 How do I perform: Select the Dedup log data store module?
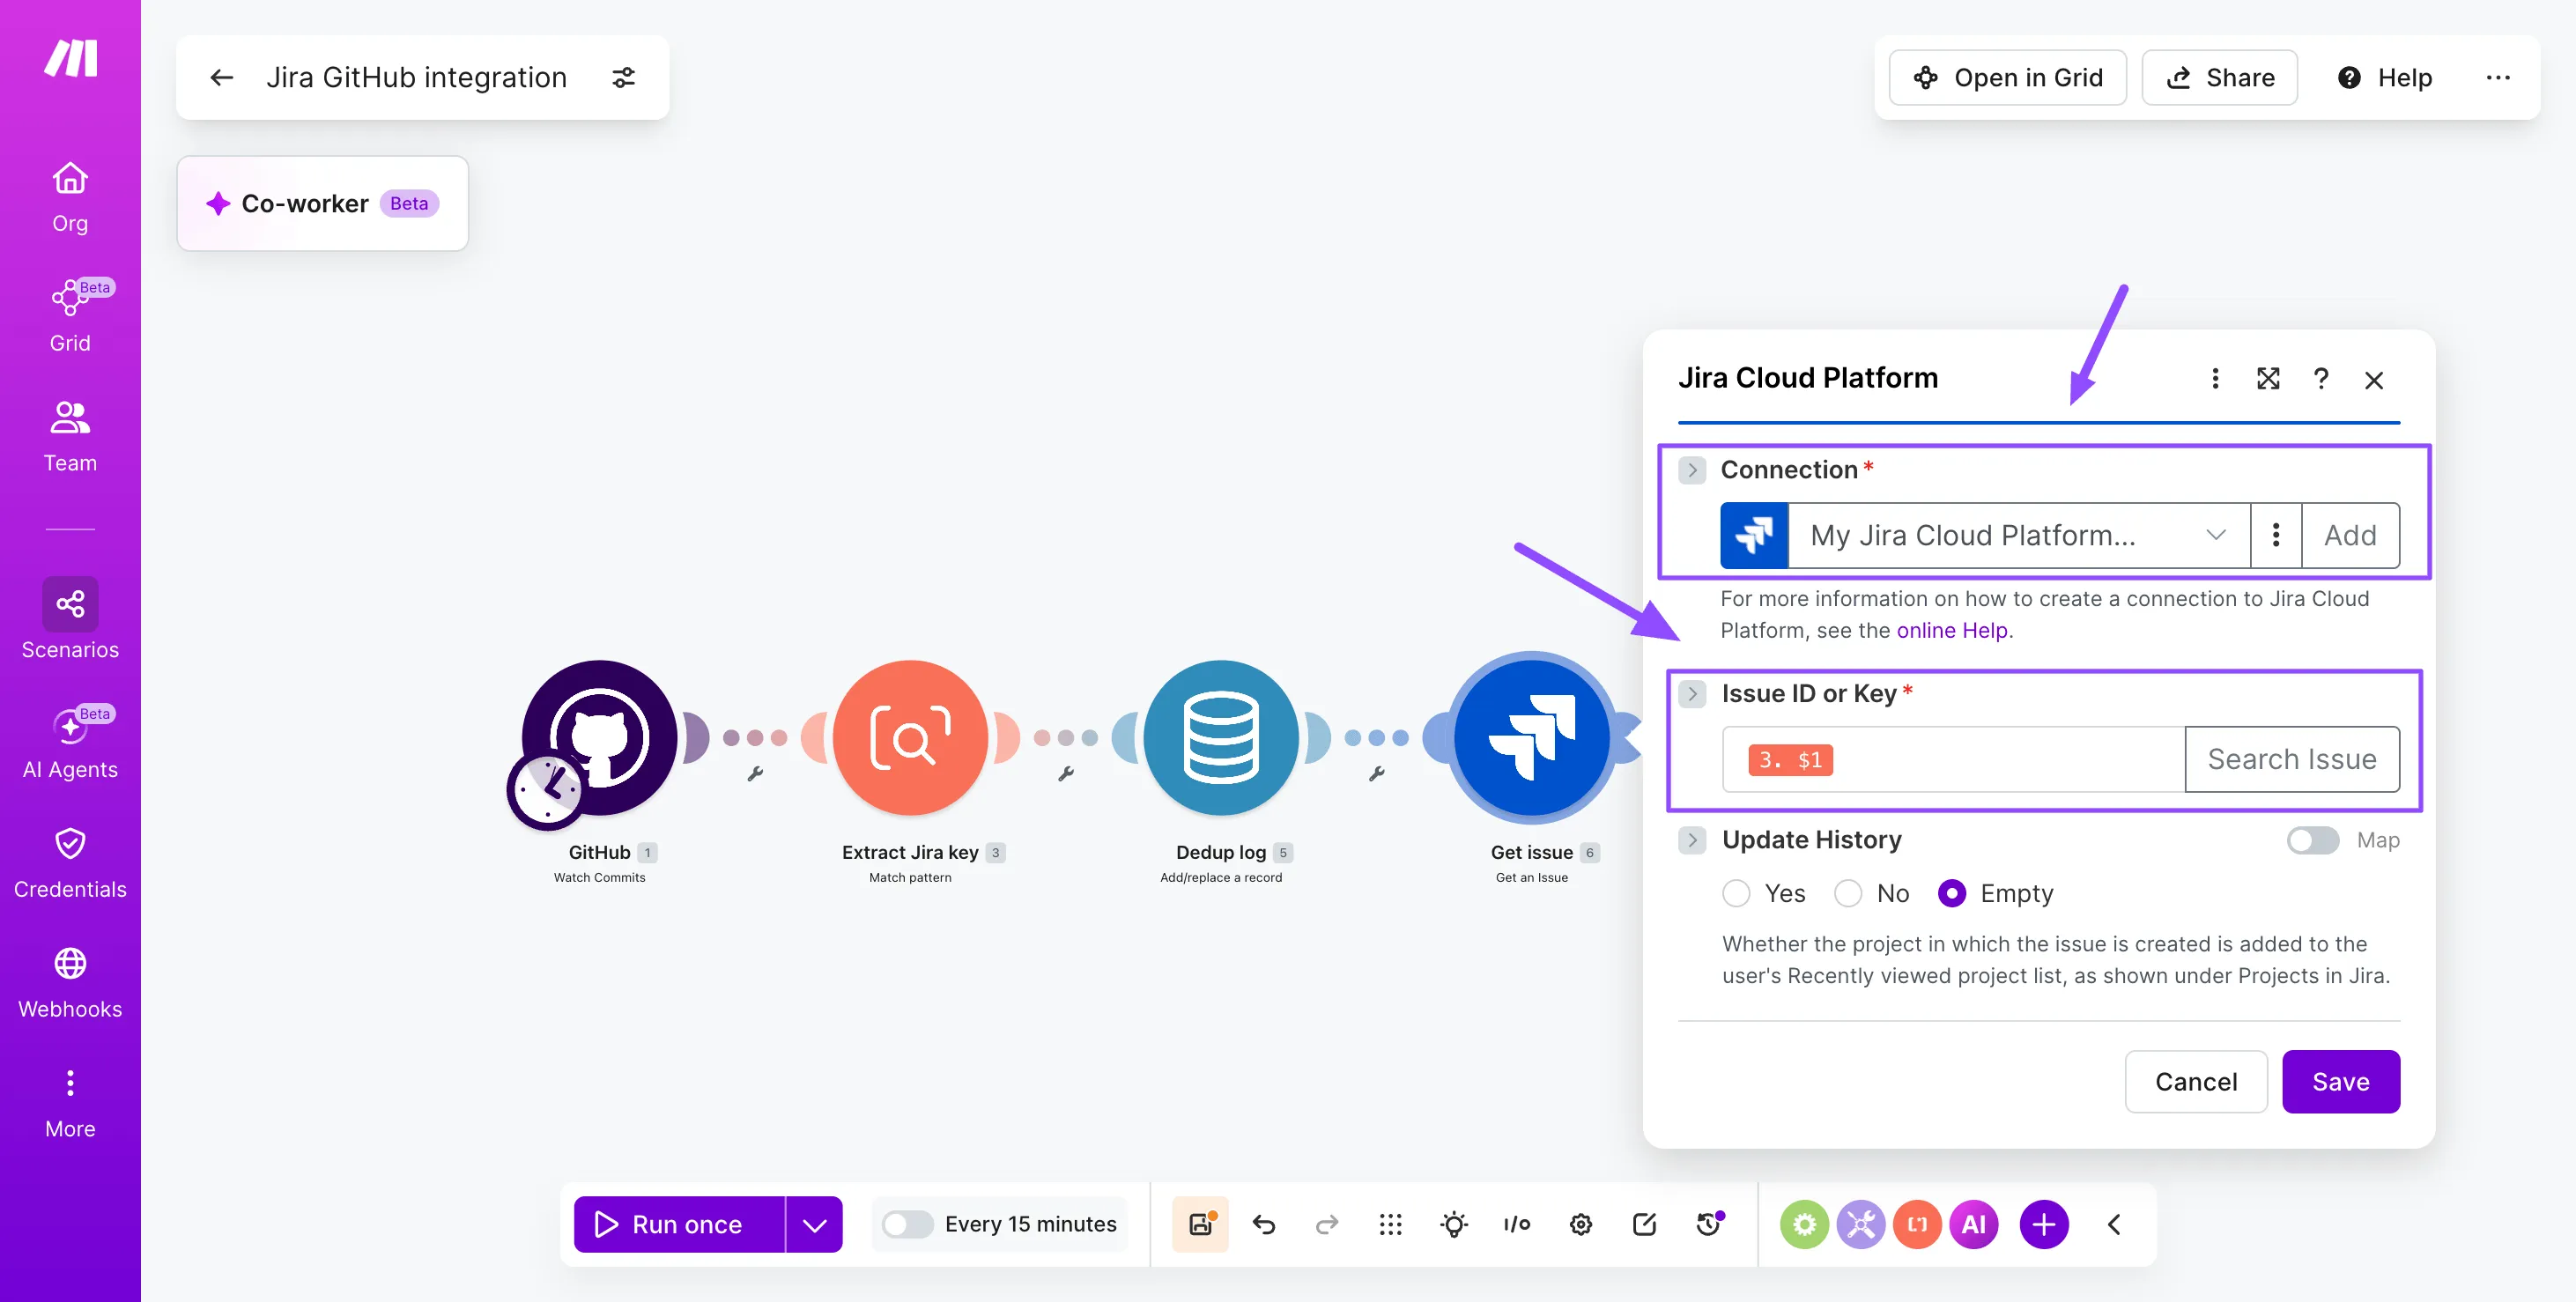coord(1220,739)
